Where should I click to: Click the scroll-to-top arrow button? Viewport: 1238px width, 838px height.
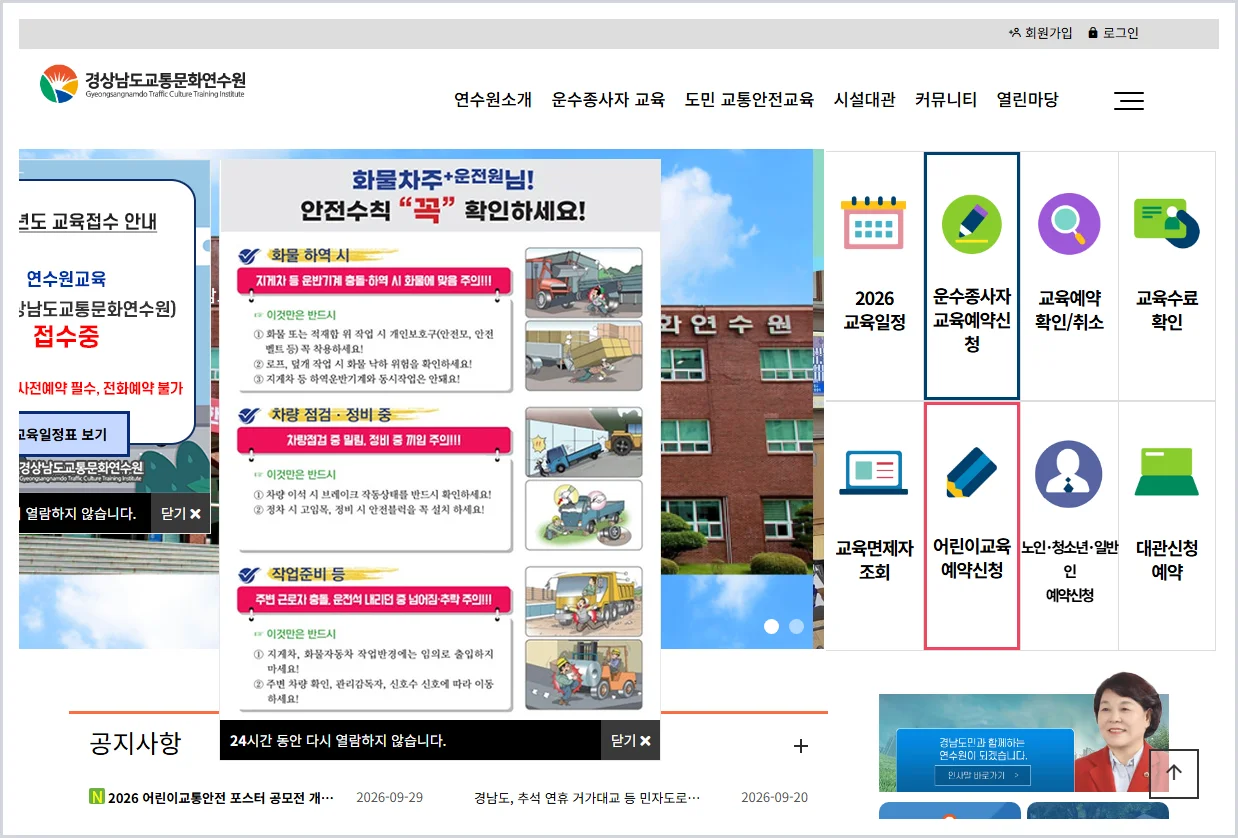(x=1174, y=773)
